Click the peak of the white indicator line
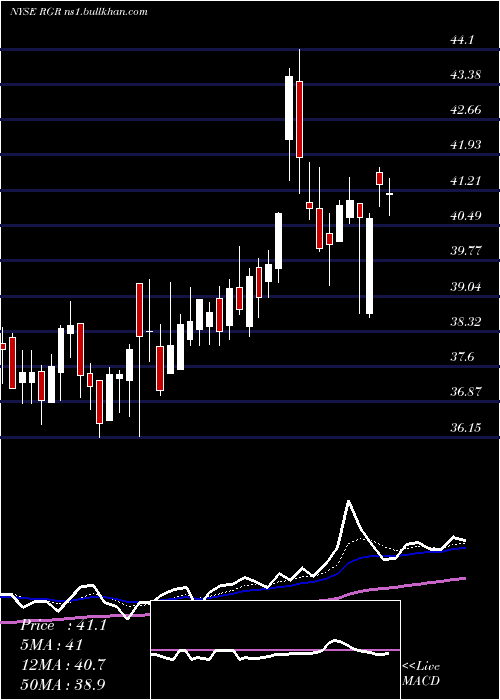 pos(349,502)
